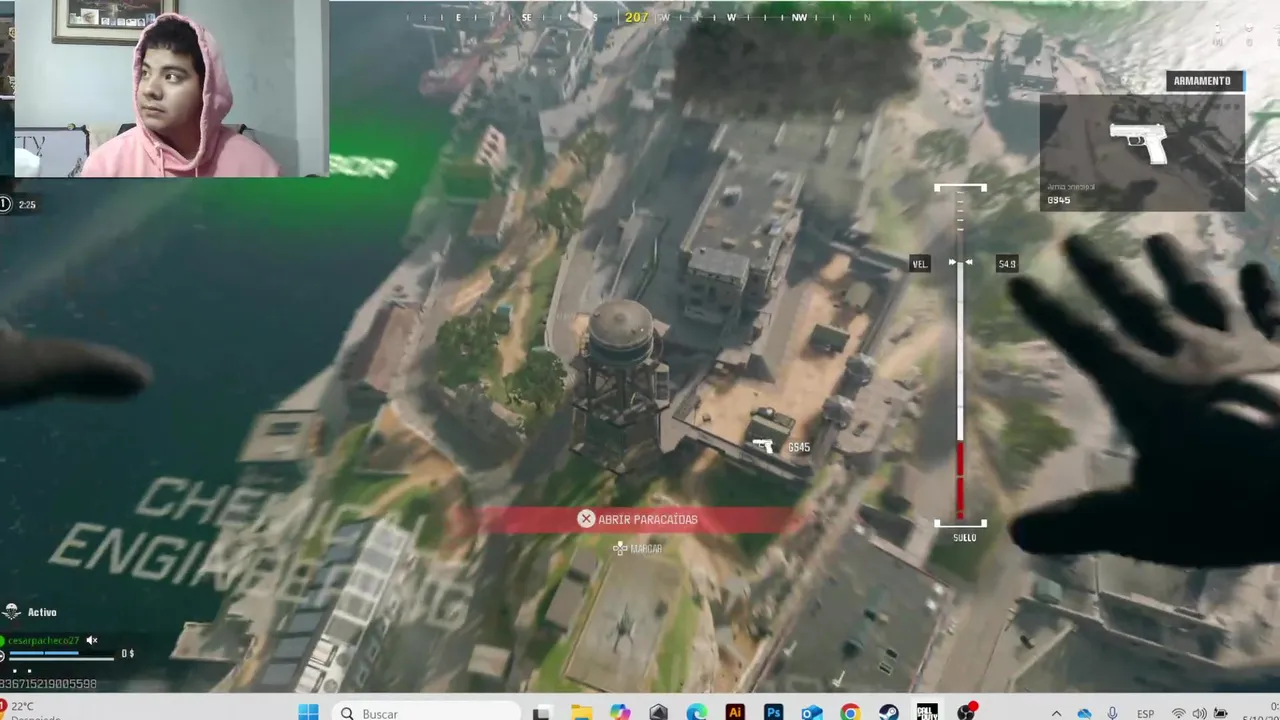Screen dimensions: 1280x720
Task: Open Task View from the taskbar
Action: coord(542,712)
